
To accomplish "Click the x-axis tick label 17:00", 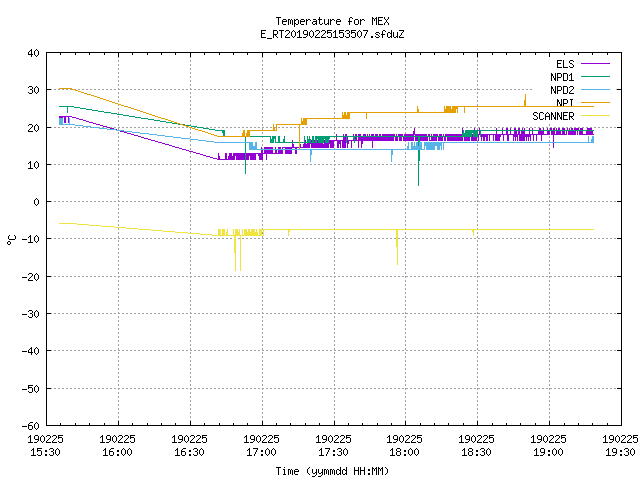I will [261, 452].
